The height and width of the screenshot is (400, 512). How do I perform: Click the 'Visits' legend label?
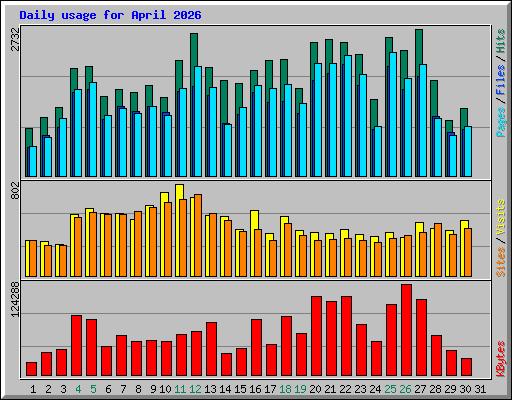501,218
